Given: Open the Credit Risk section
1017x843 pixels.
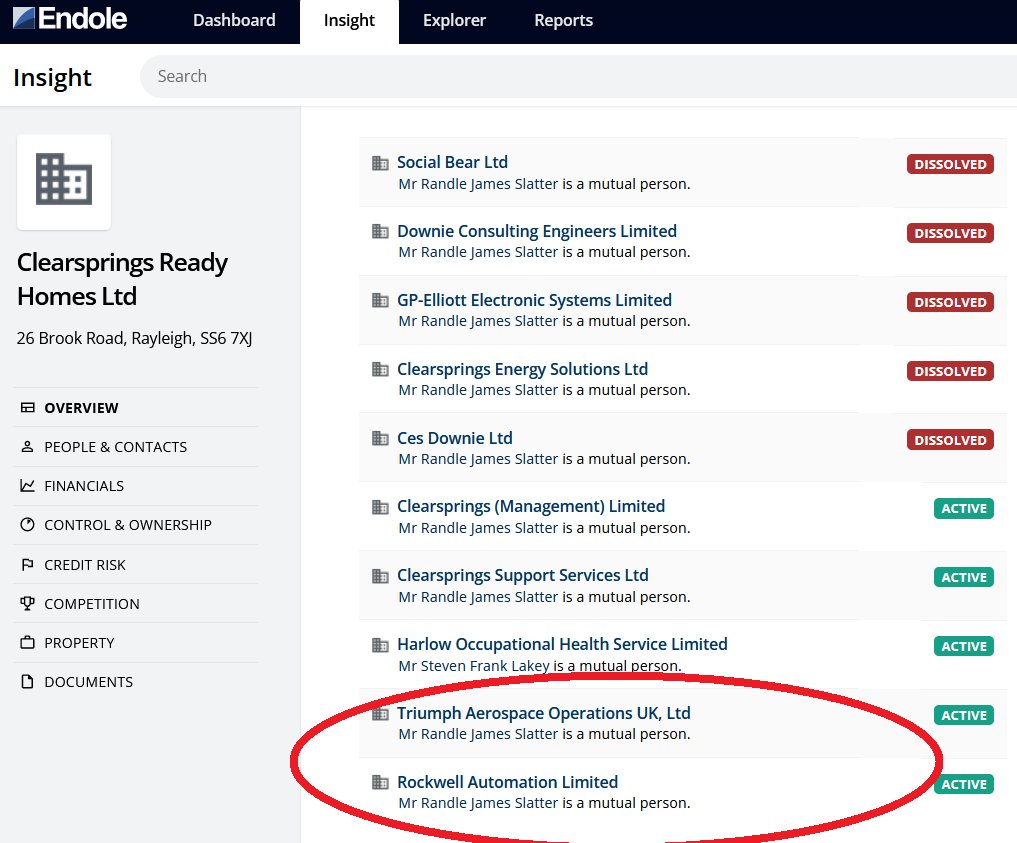Looking at the screenshot, I should pyautogui.click(x=136, y=565).
